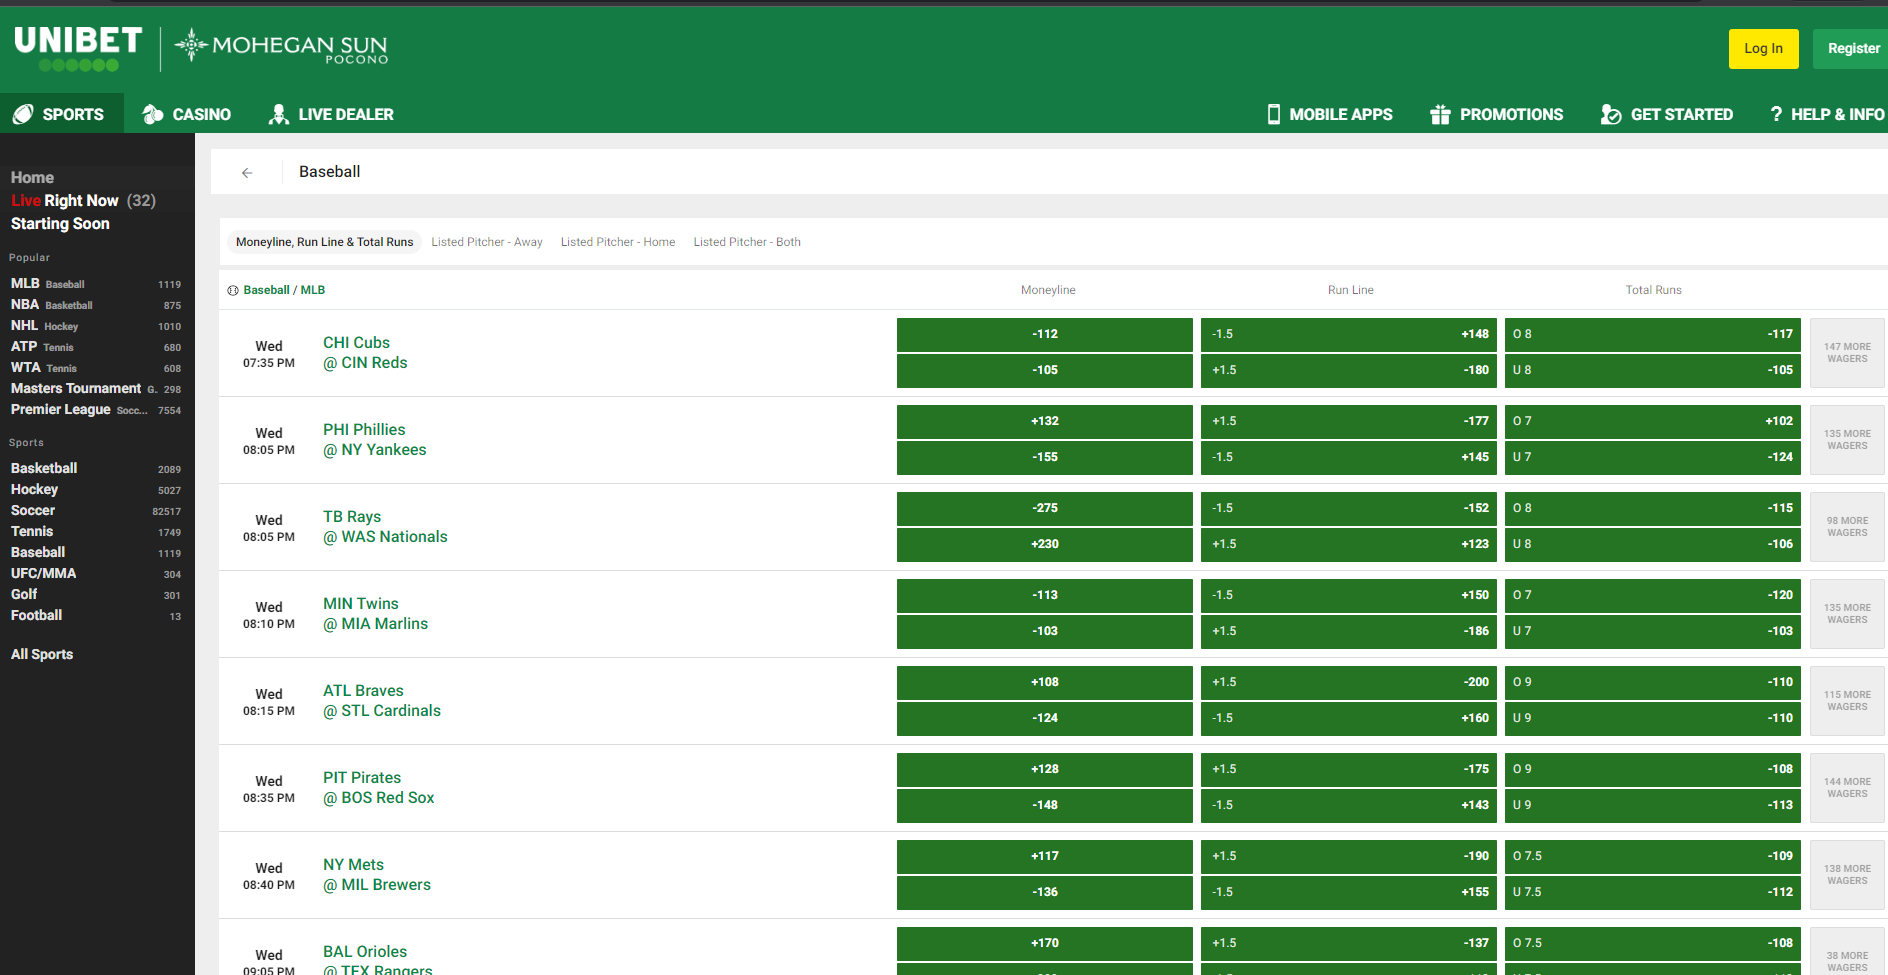Bet BAL Orioles moneyline +170

click(1045, 943)
